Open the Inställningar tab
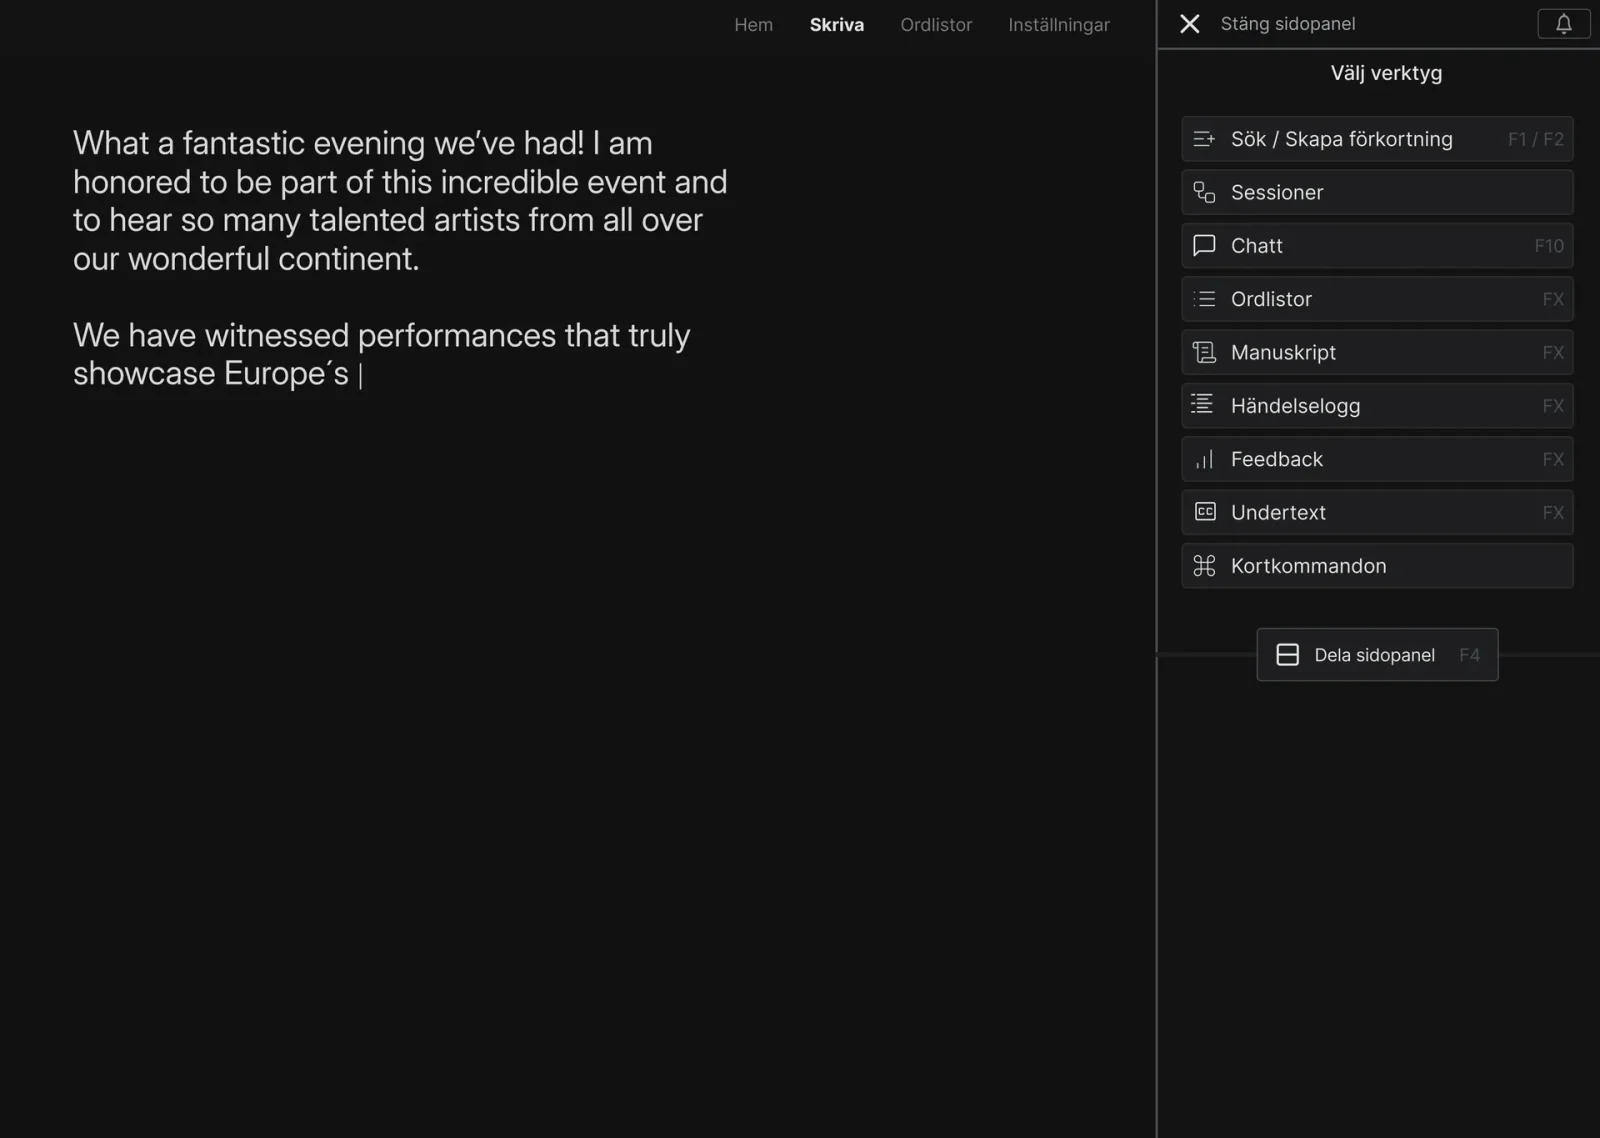Viewport: 1600px width, 1138px height. 1058,25
